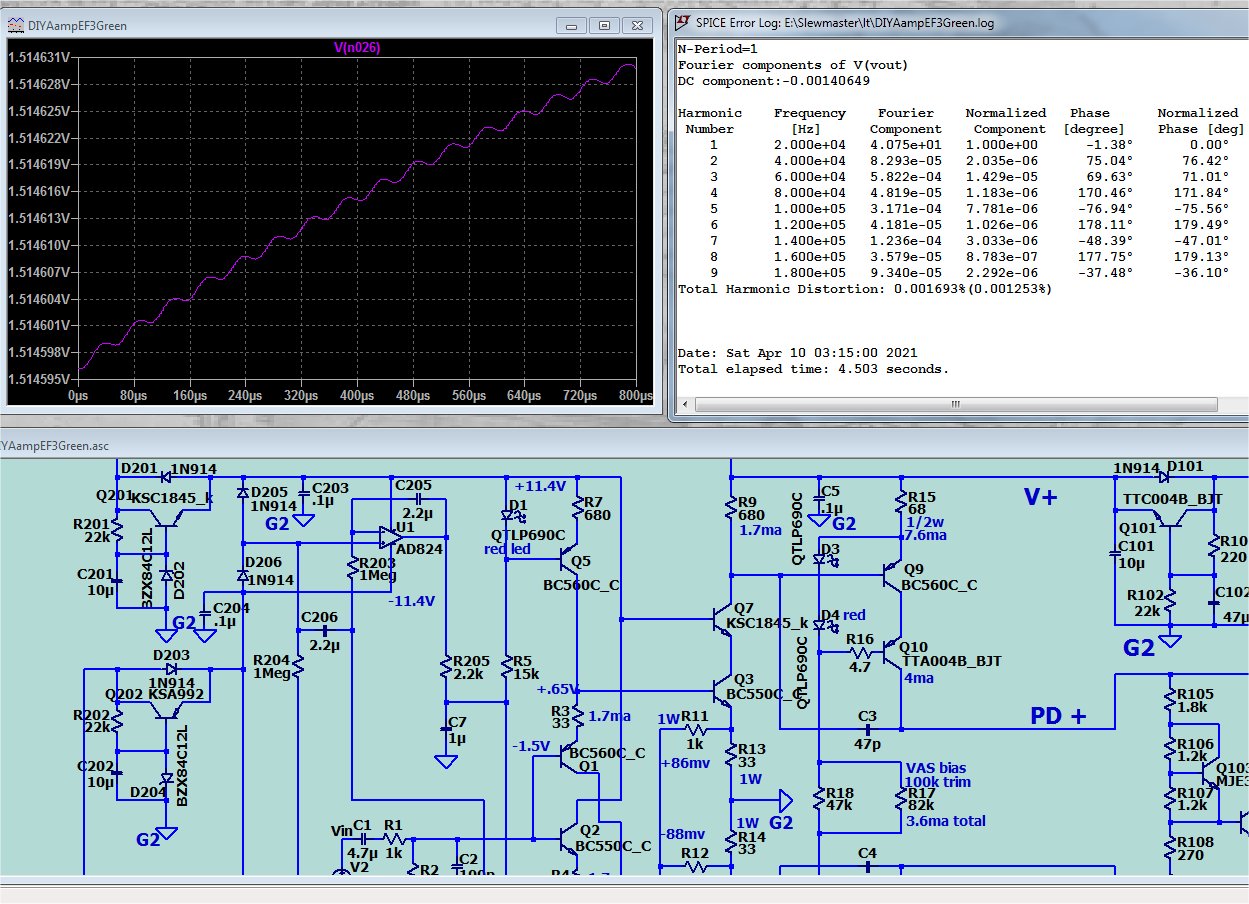Image resolution: width=1249 pixels, height=904 pixels.
Task: Click the +11.4V voltage annotation
Action: [x=540, y=485]
